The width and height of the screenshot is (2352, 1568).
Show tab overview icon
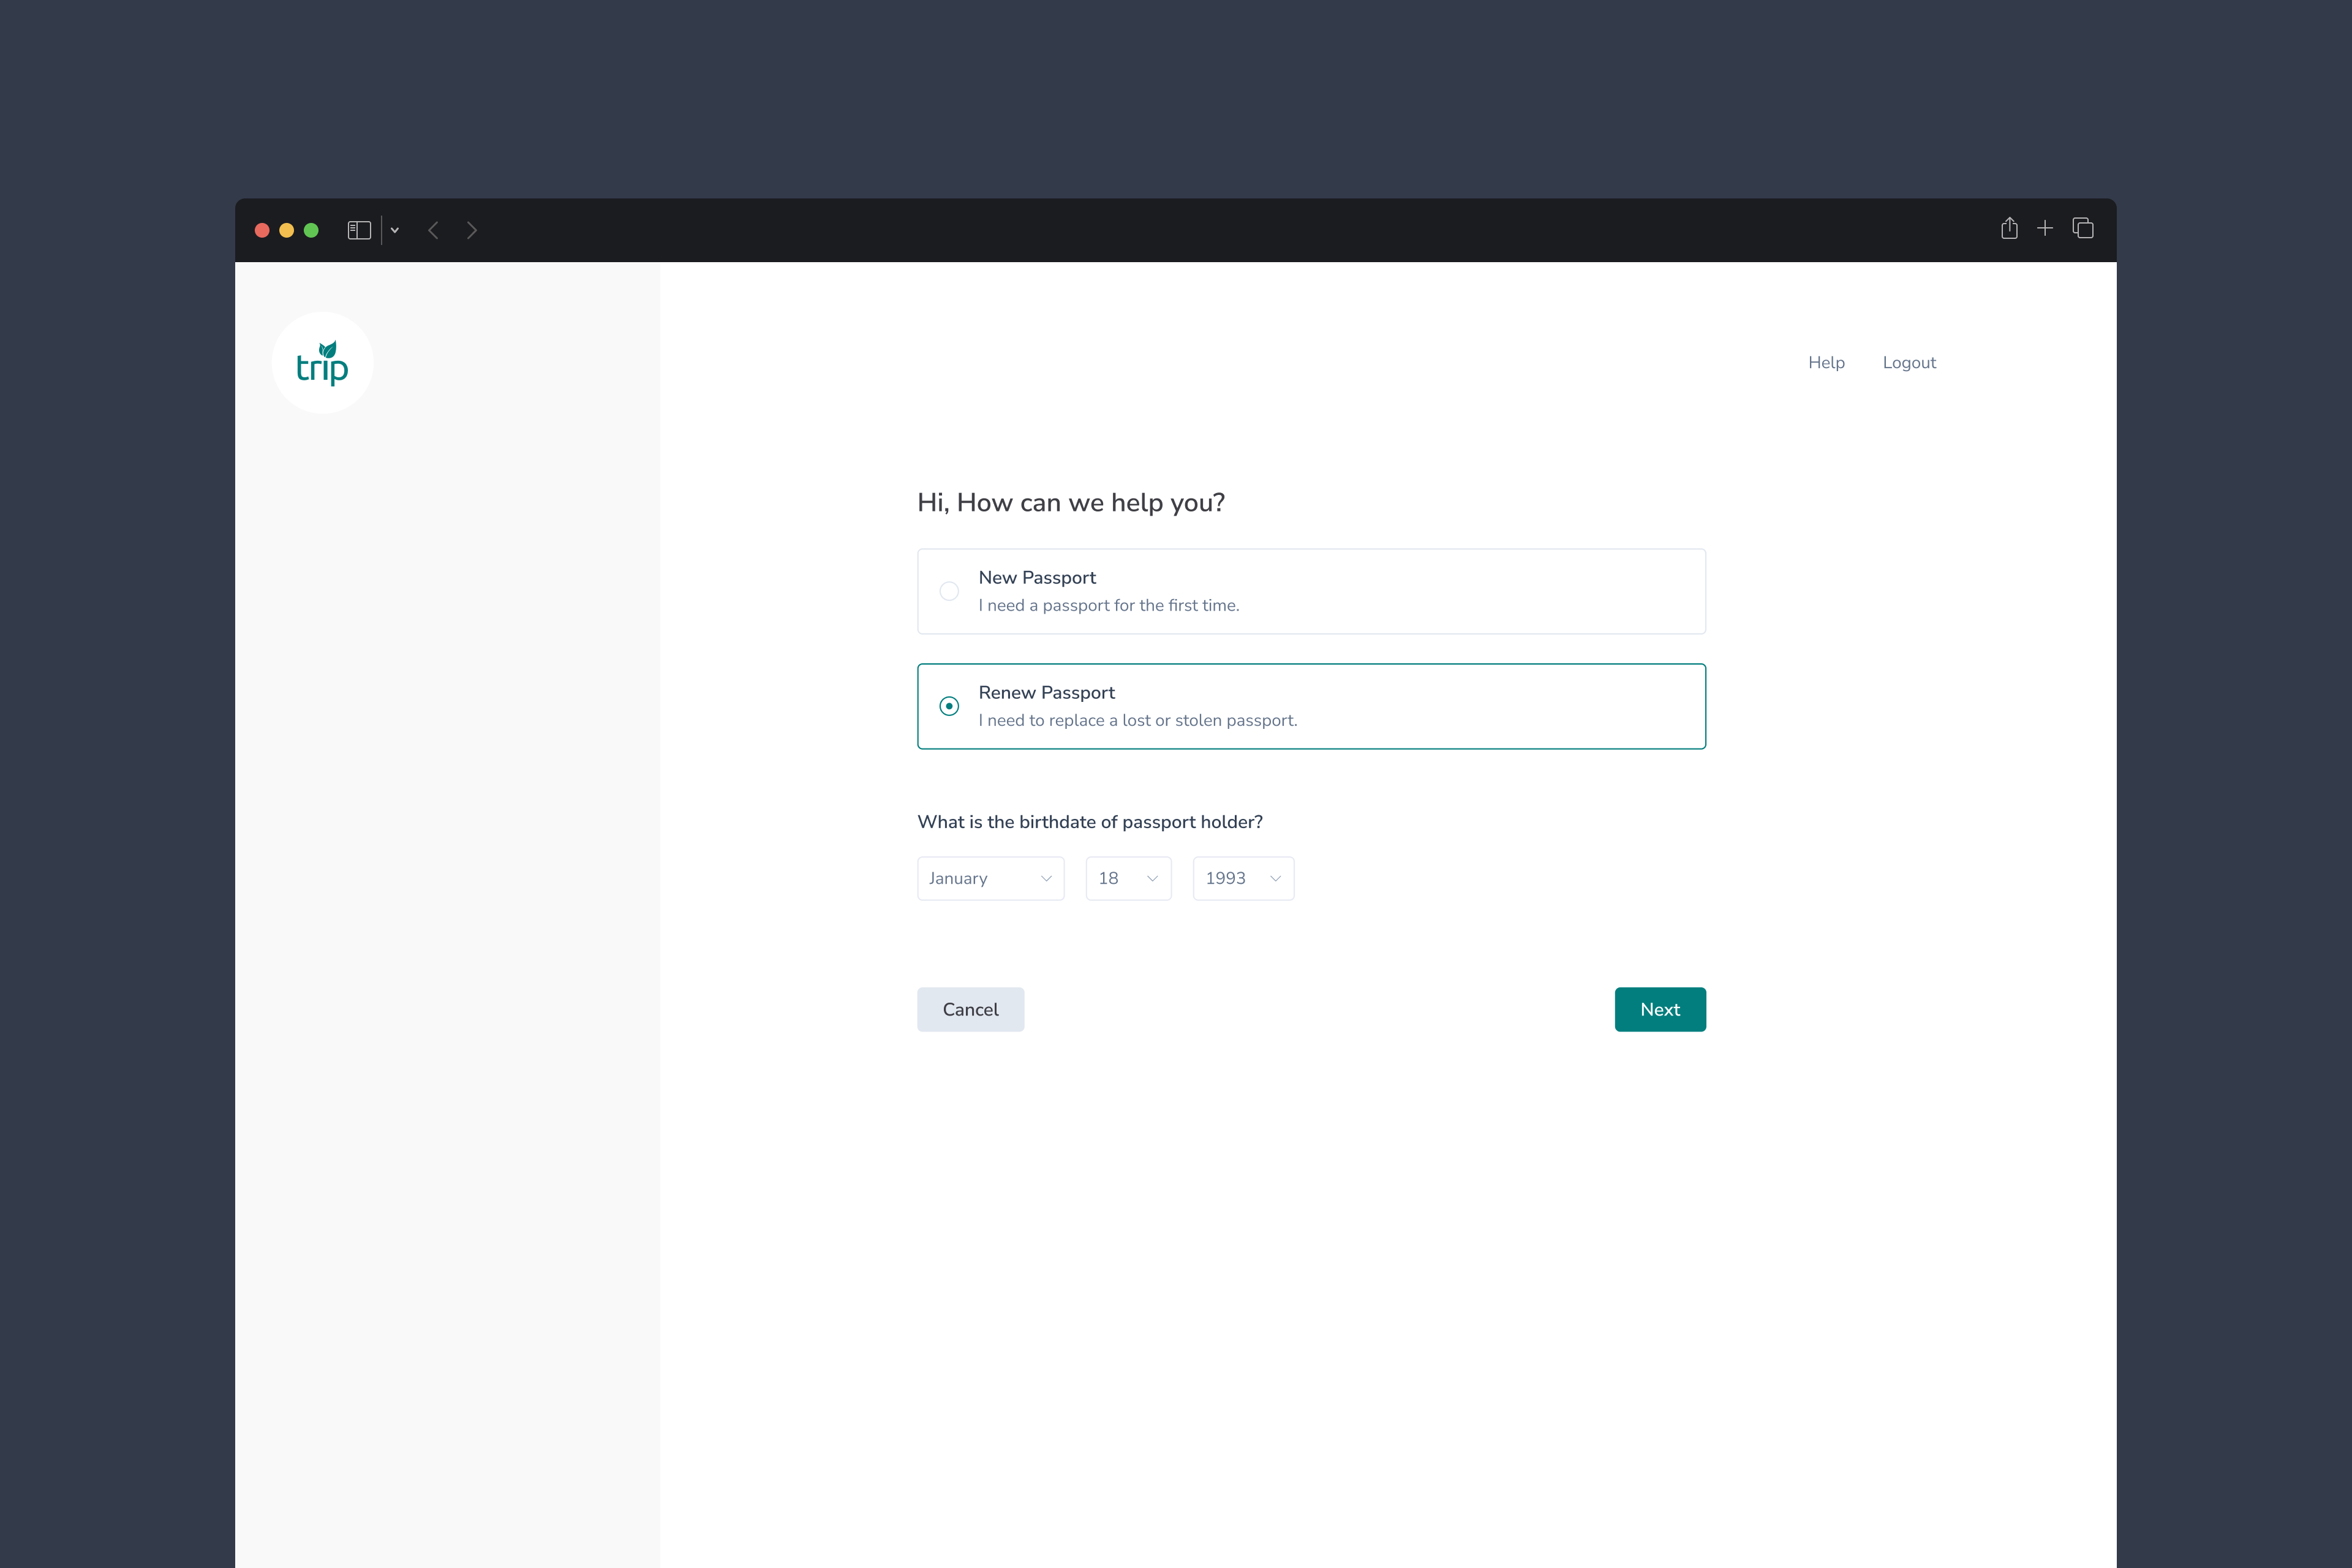[x=2083, y=229]
